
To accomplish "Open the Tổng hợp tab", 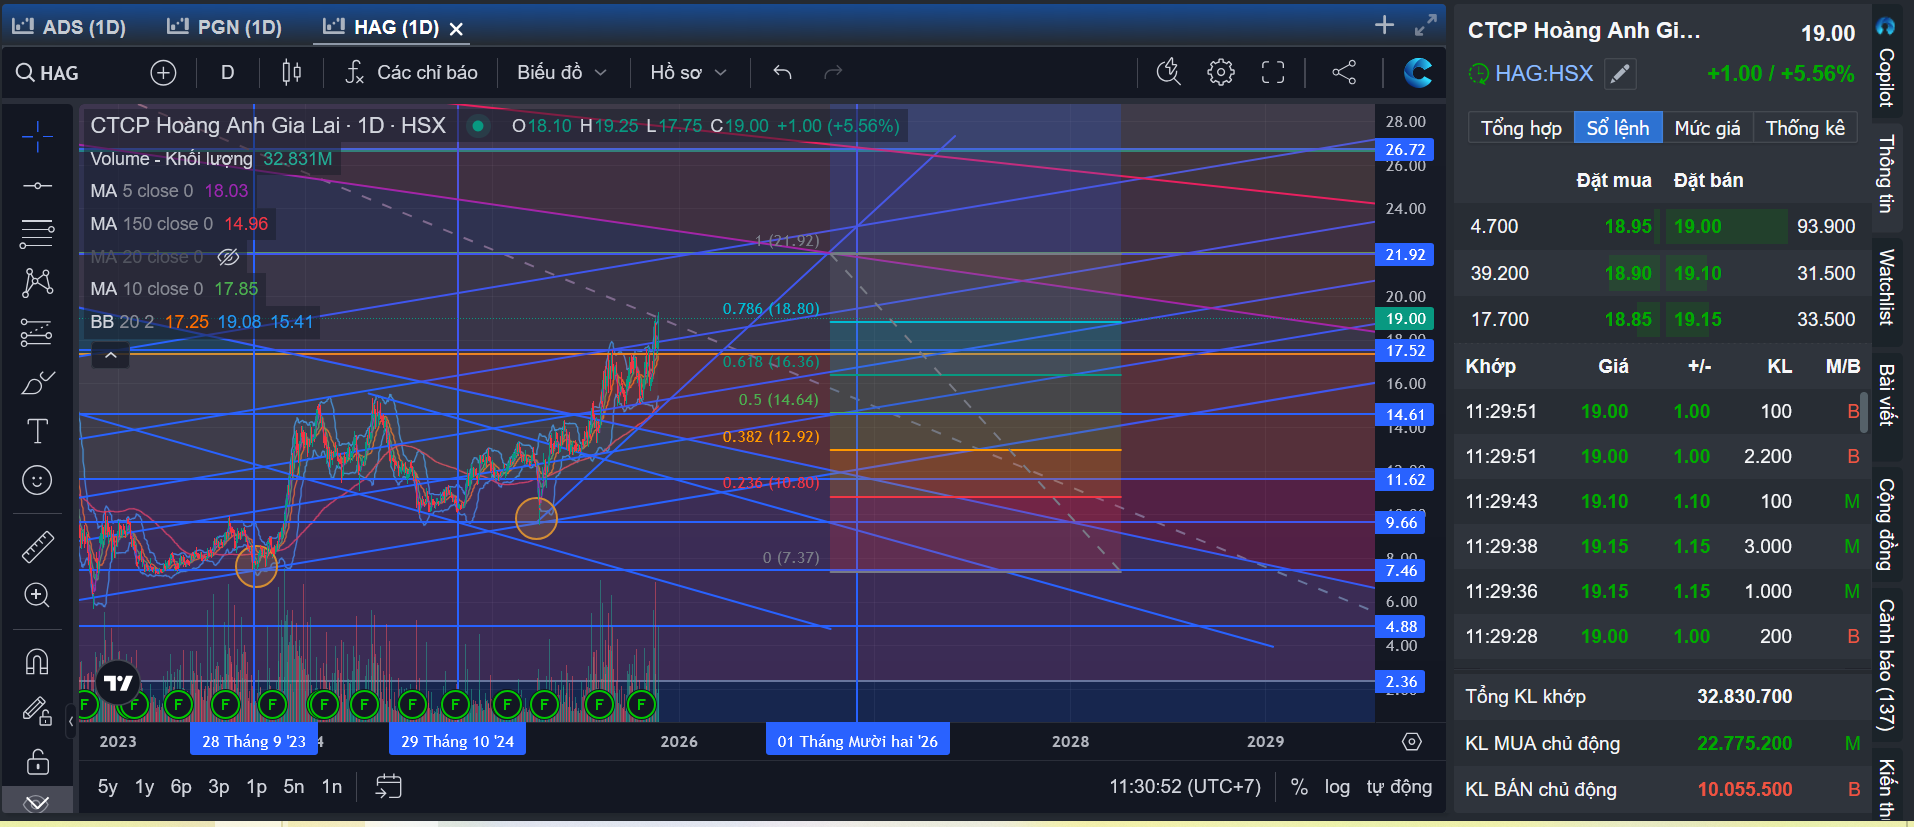I will (1521, 128).
